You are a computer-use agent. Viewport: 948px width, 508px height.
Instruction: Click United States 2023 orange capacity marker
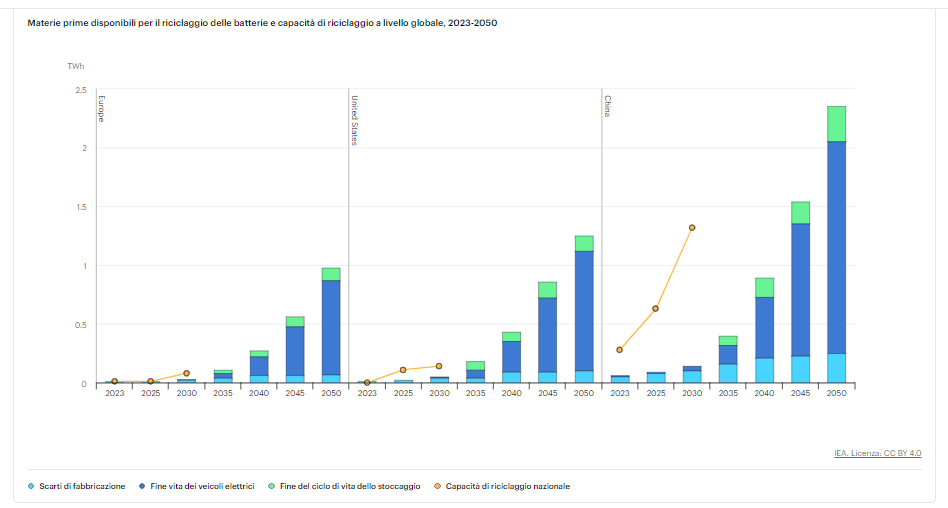tap(367, 382)
